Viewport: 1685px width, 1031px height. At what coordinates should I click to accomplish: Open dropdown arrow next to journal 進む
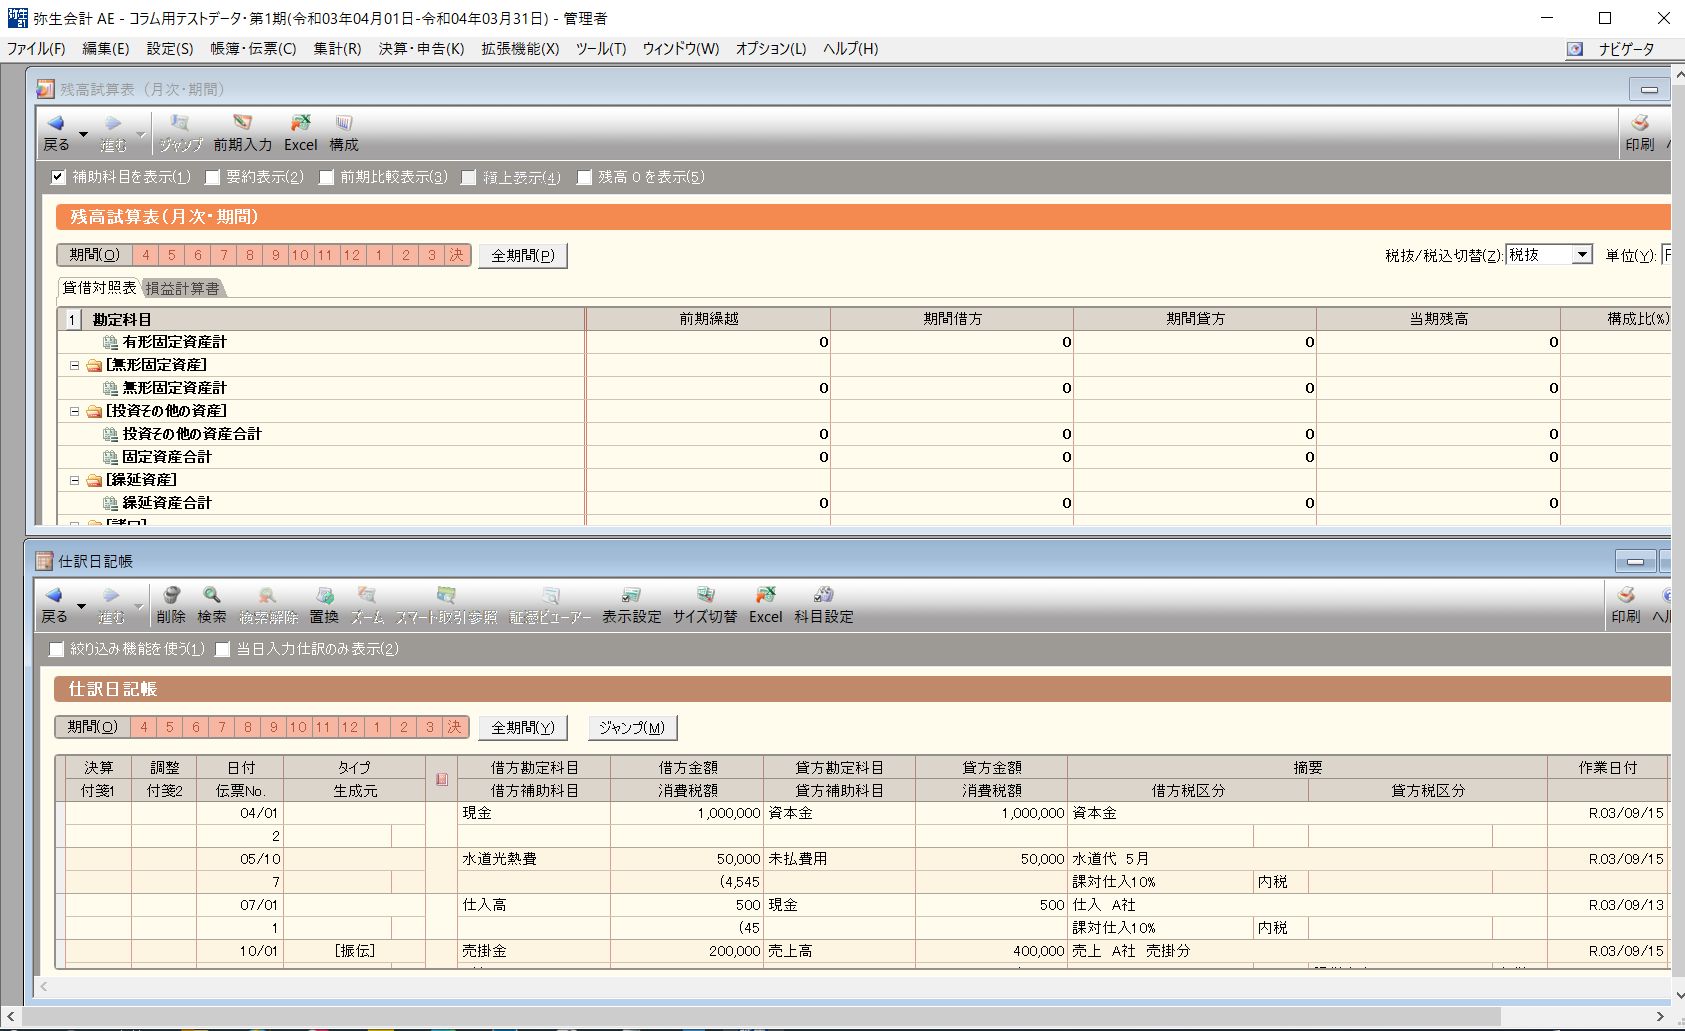(138, 606)
